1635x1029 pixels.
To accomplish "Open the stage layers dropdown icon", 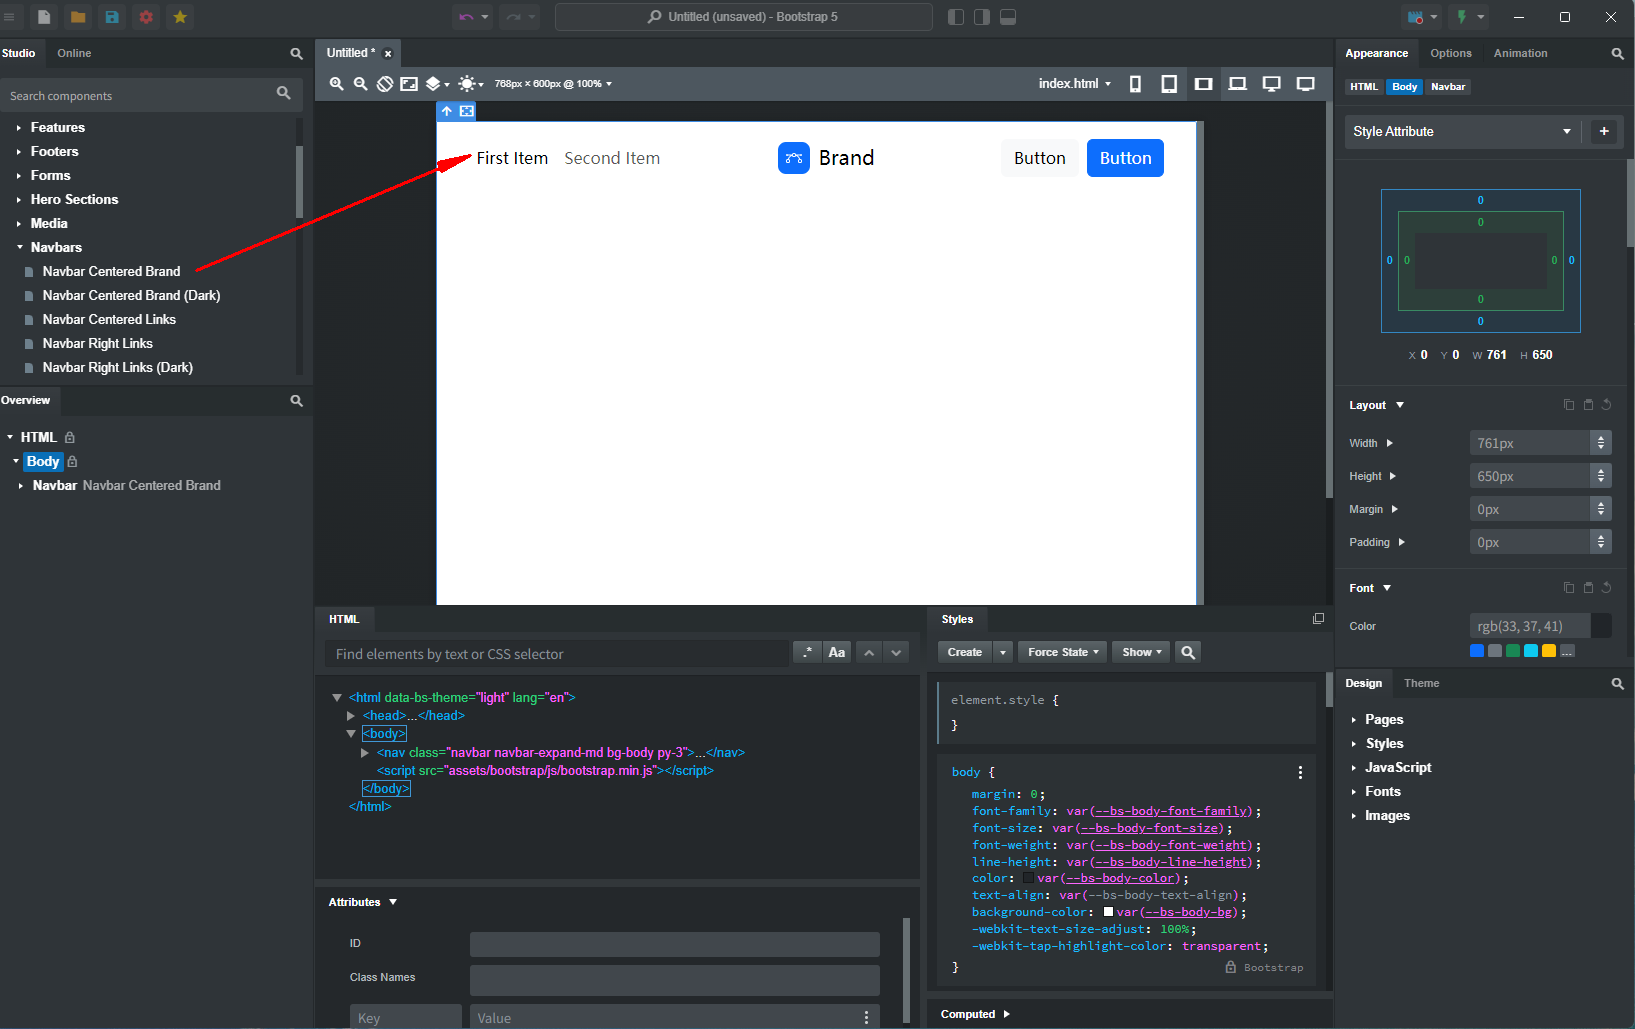I will (437, 84).
